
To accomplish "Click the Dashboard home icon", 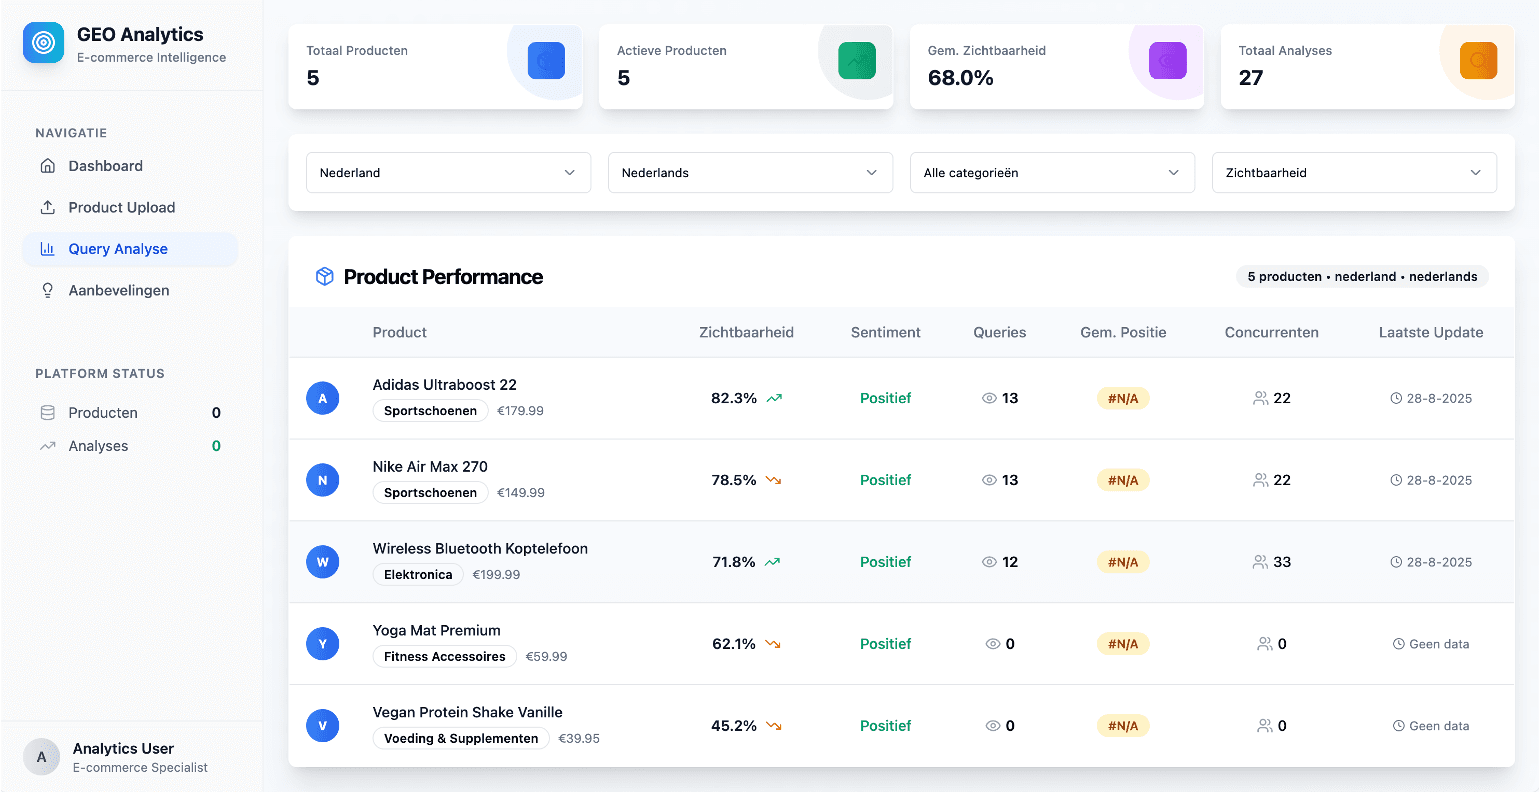I will tap(47, 166).
